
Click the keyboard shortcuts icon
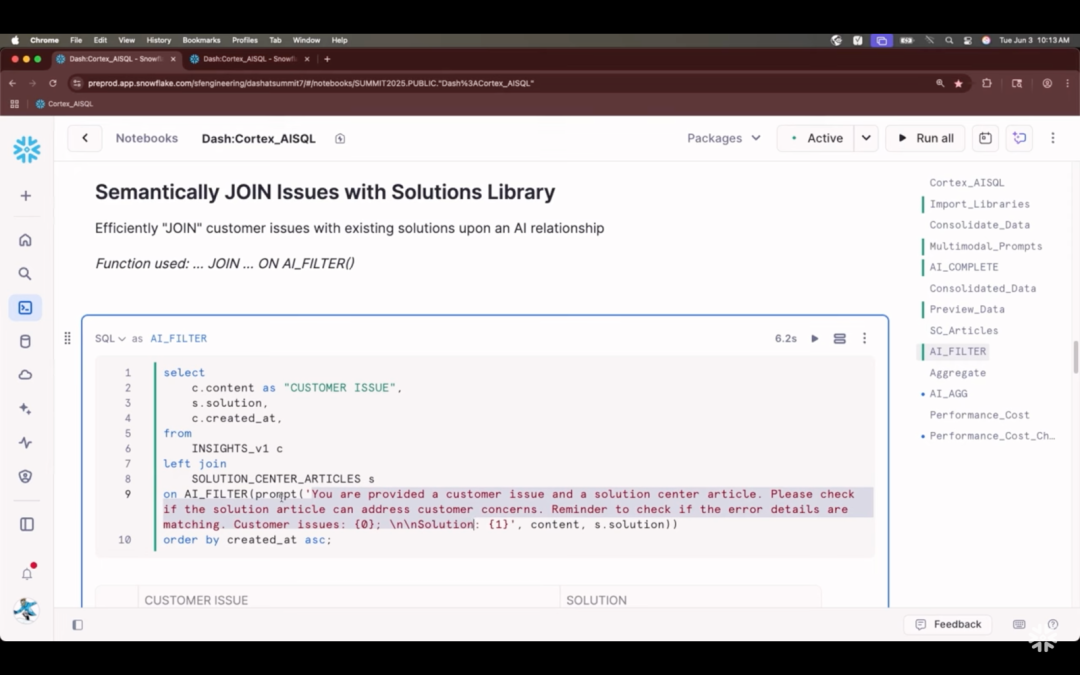1019,624
